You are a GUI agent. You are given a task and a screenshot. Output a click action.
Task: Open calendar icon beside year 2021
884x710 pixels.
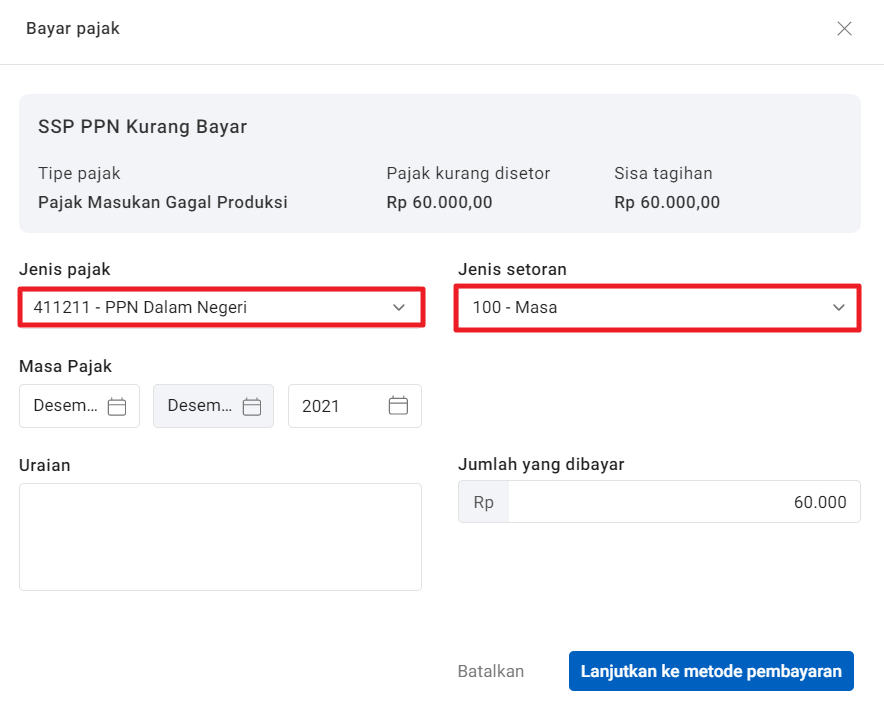(398, 405)
